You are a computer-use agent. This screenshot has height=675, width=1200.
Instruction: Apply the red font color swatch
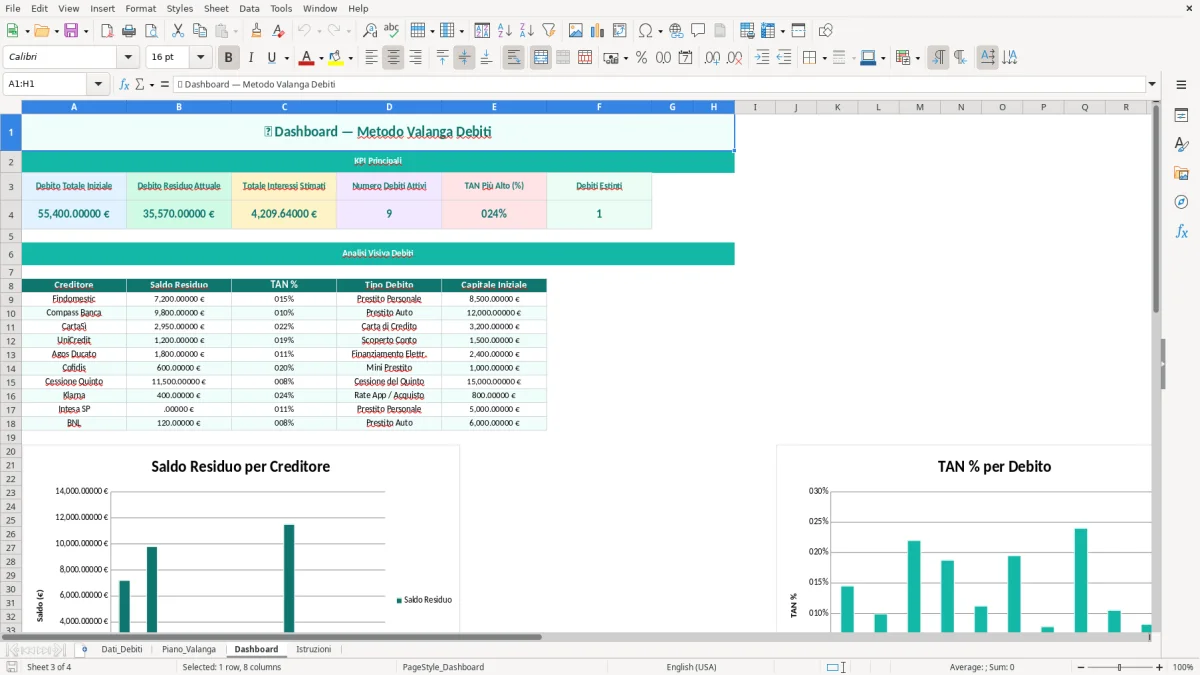coord(307,58)
